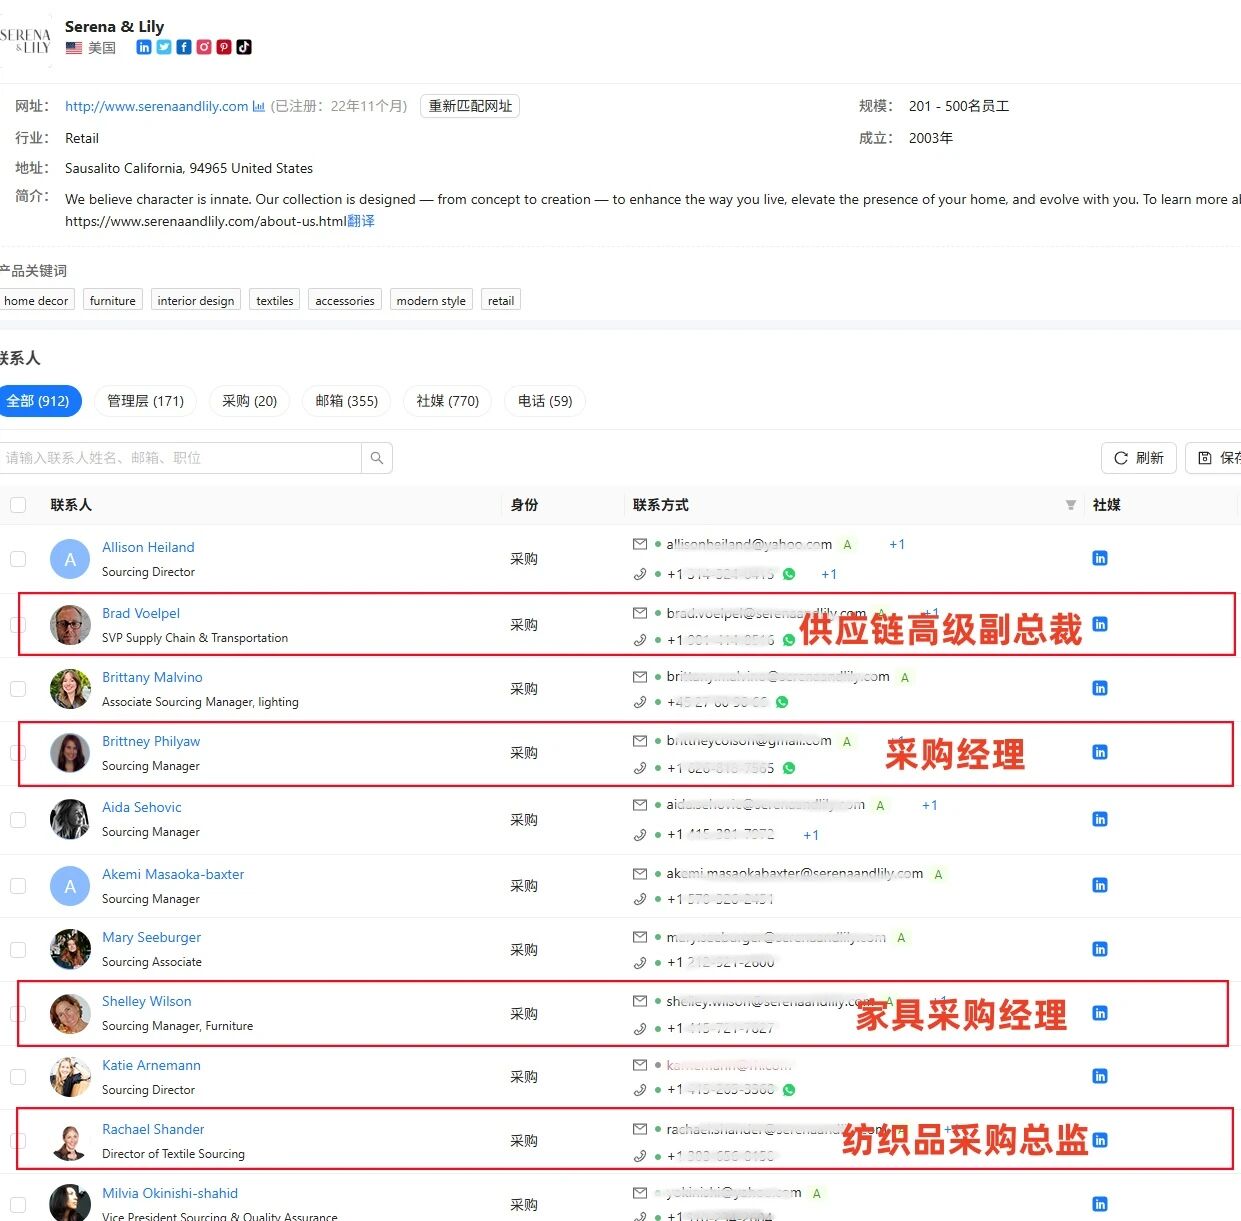Select the 全部 (912) tab
This screenshot has width=1241, height=1221.
tap(38, 401)
